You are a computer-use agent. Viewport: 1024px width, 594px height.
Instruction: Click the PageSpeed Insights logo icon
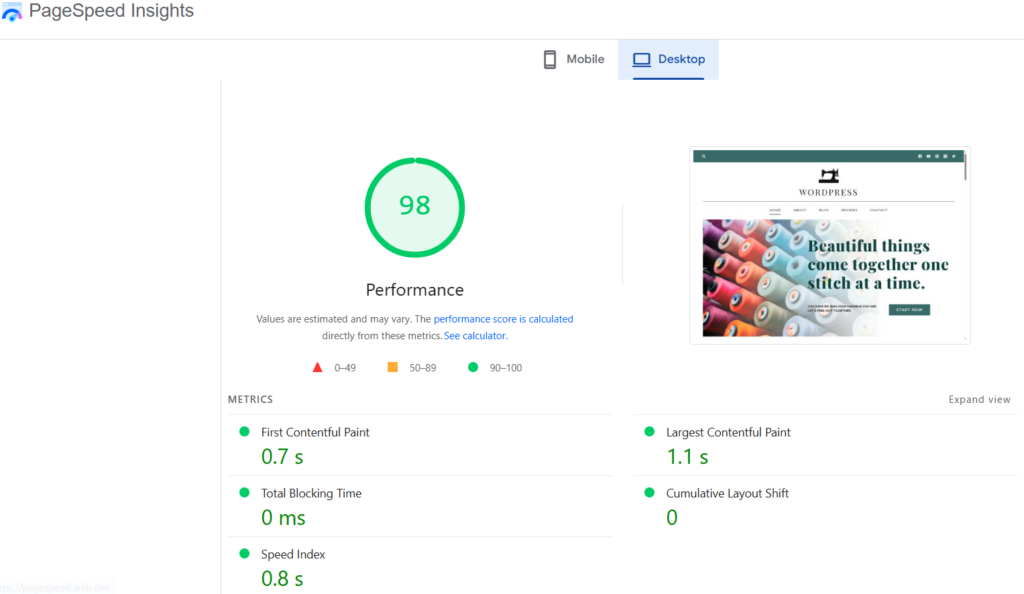(x=12, y=12)
